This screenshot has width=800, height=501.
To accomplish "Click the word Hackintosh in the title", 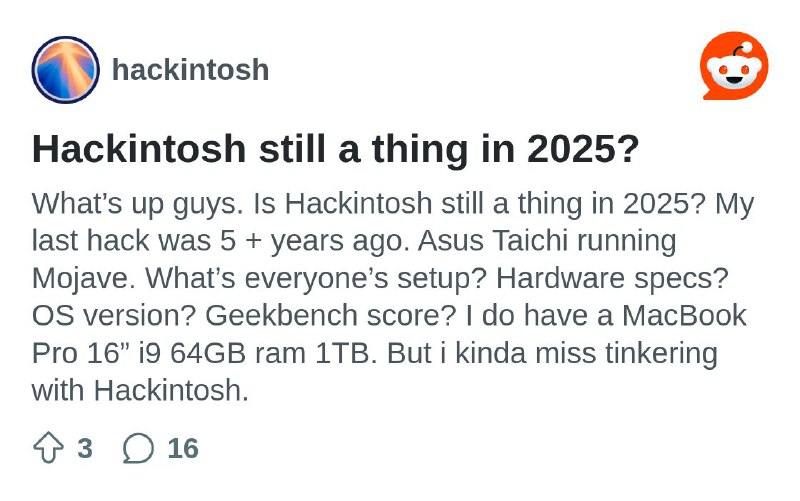I will coord(139,149).
